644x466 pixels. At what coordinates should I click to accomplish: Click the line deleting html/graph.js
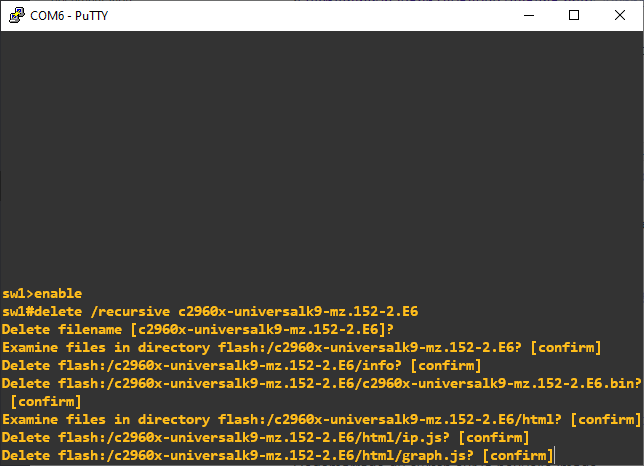click(277, 455)
